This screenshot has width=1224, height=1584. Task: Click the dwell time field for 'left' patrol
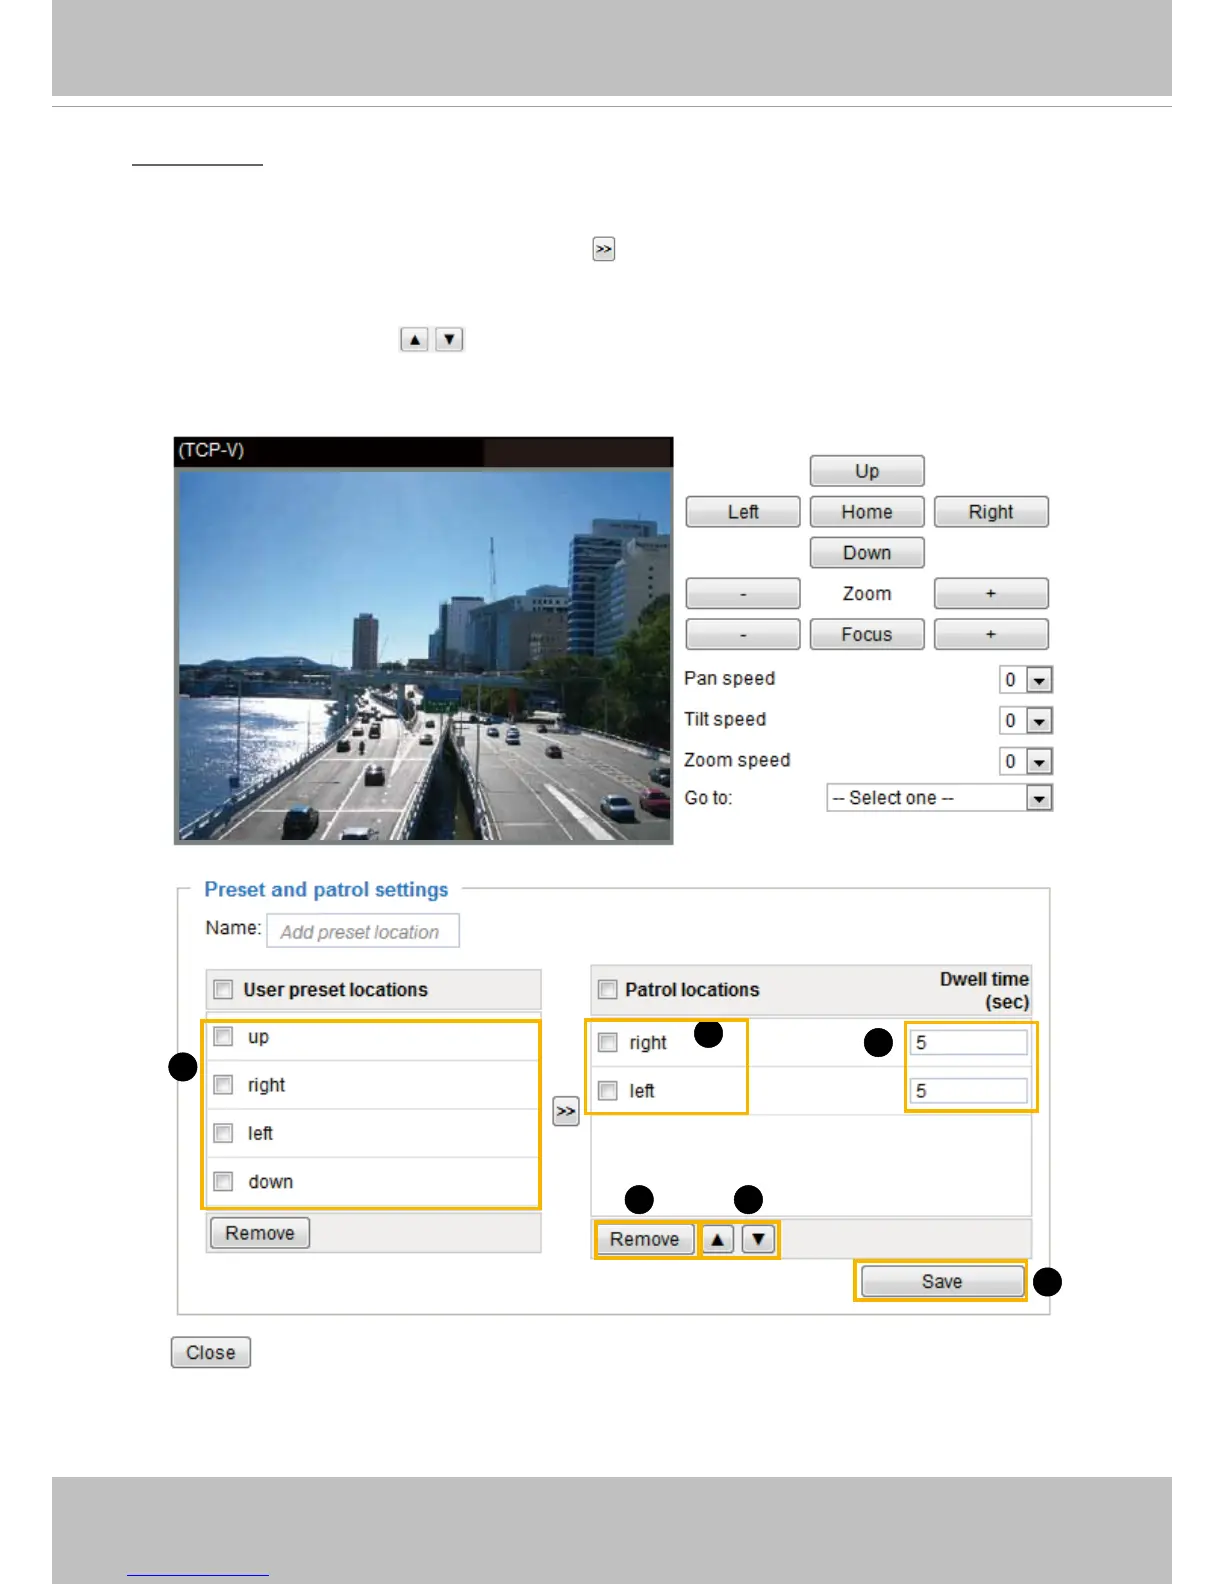[969, 1091]
